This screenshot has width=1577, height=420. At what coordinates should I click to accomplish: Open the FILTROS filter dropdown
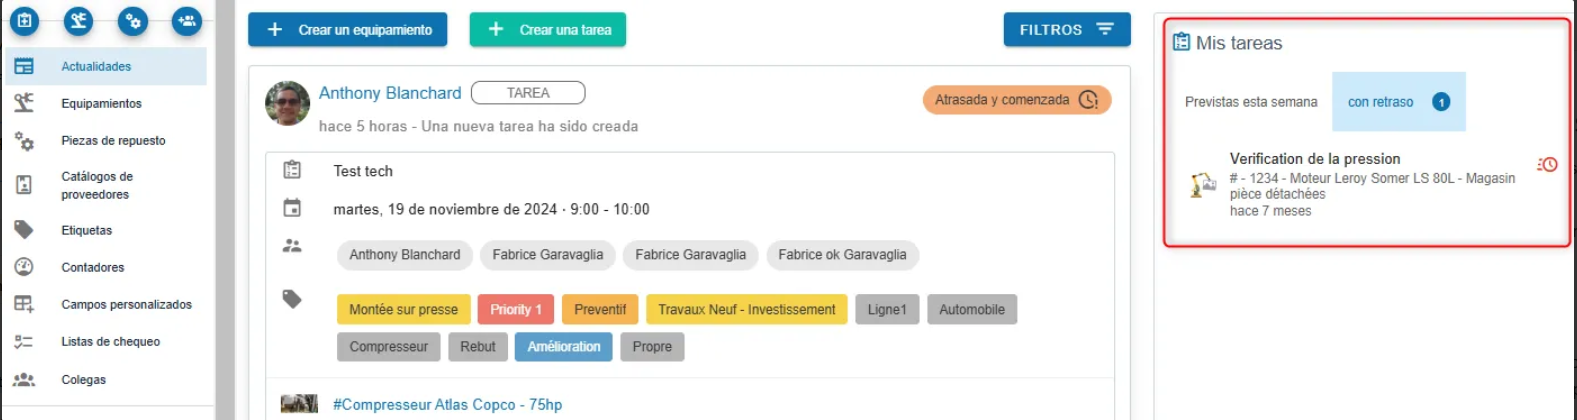pyautogui.click(x=1066, y=30)
